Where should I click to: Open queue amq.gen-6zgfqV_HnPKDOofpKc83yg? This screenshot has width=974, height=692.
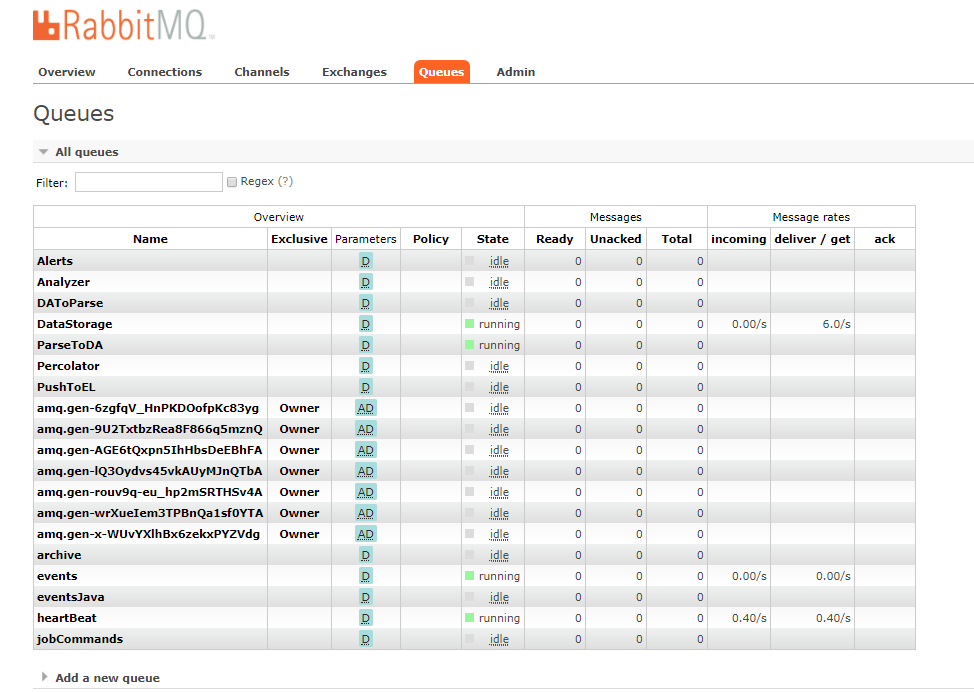pyautogui.click(x=148, y=408)
